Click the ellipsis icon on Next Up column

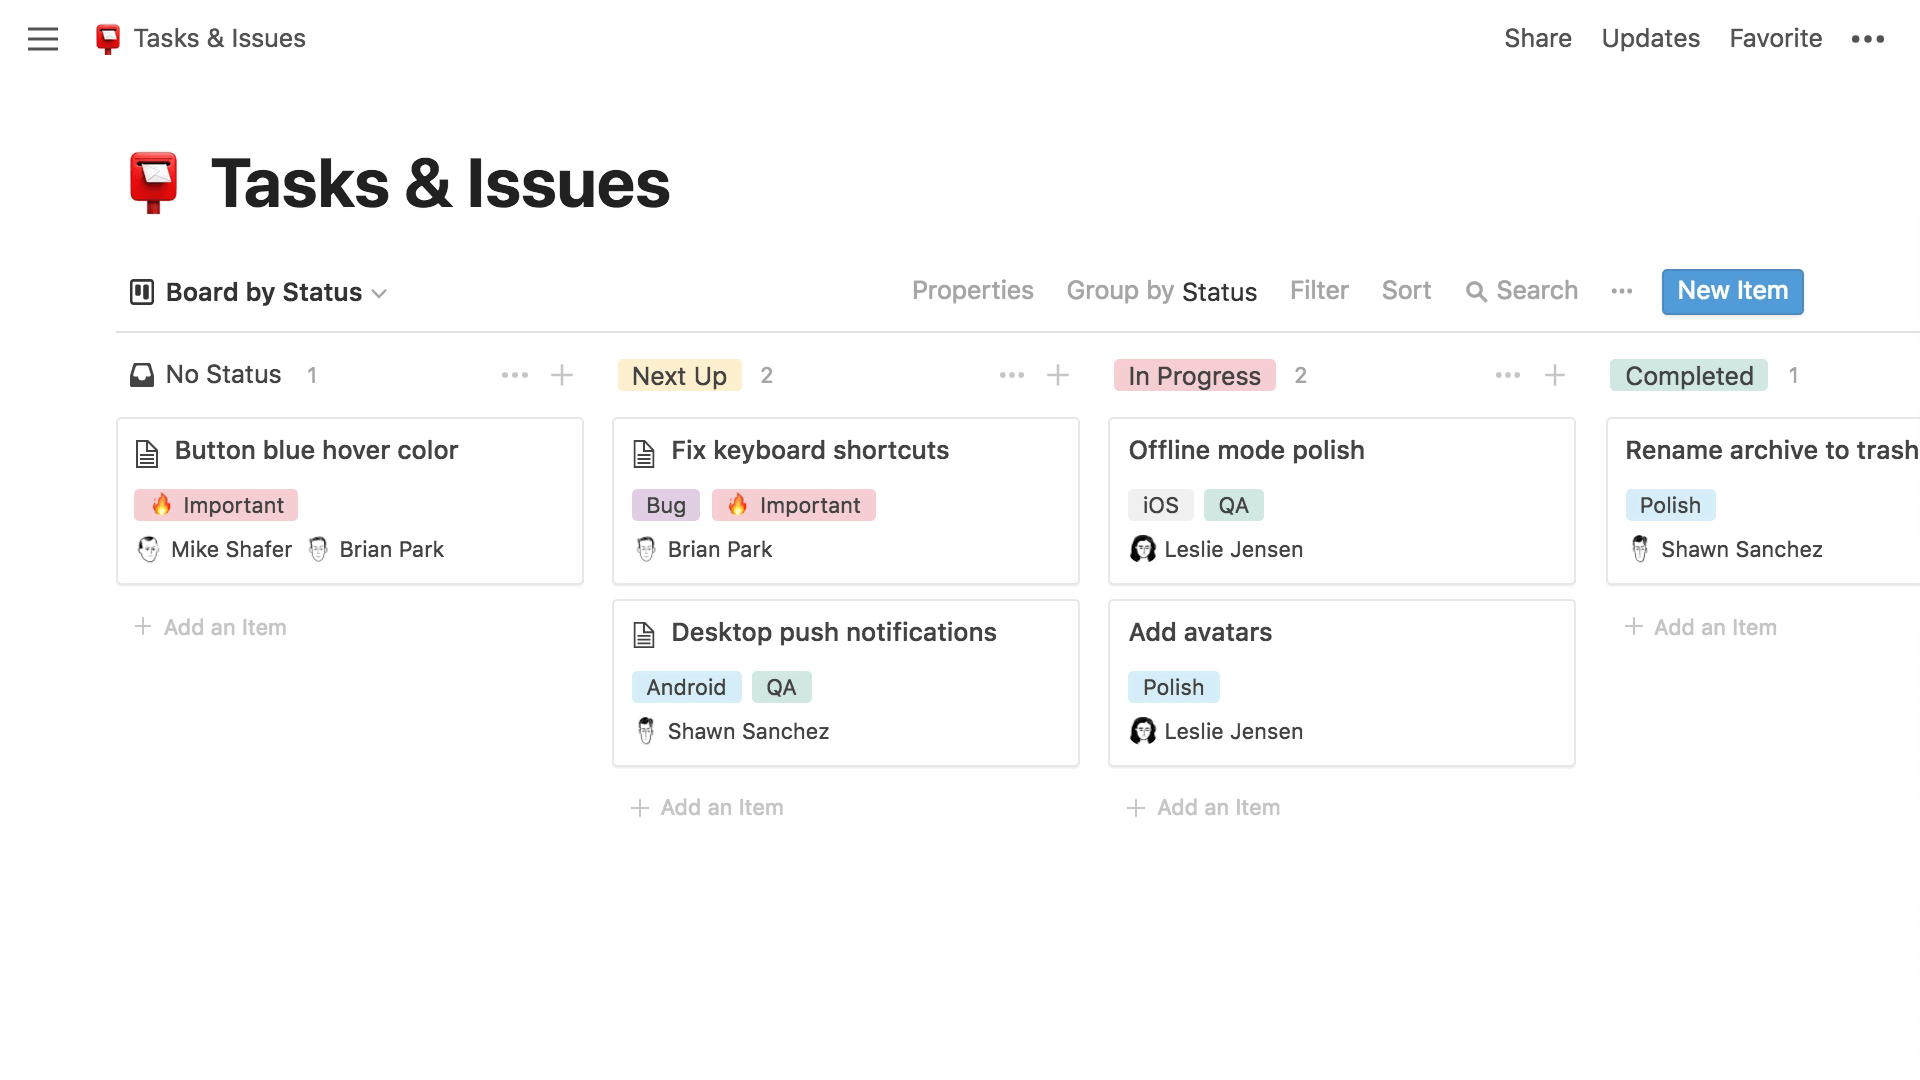[1013, 375]
